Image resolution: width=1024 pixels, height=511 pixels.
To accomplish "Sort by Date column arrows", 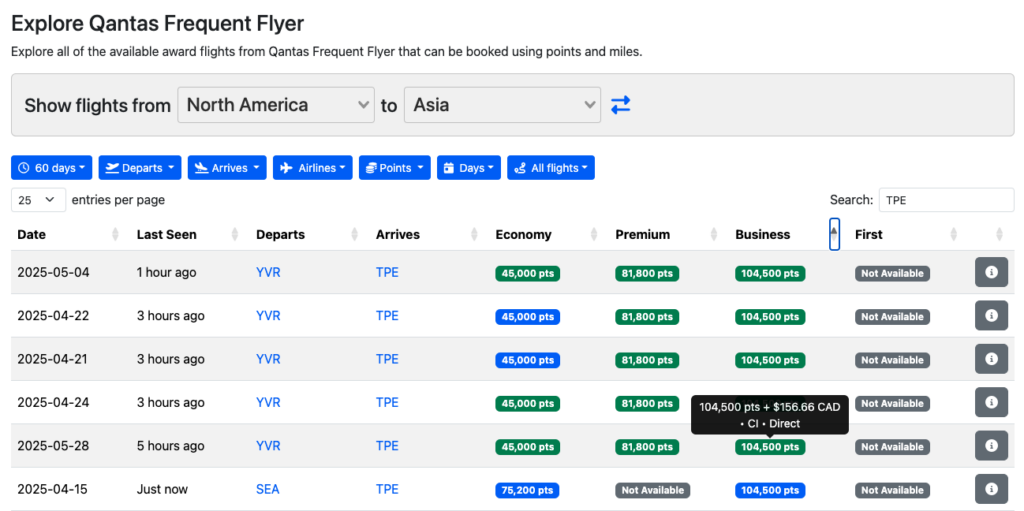I will [116, 234].
